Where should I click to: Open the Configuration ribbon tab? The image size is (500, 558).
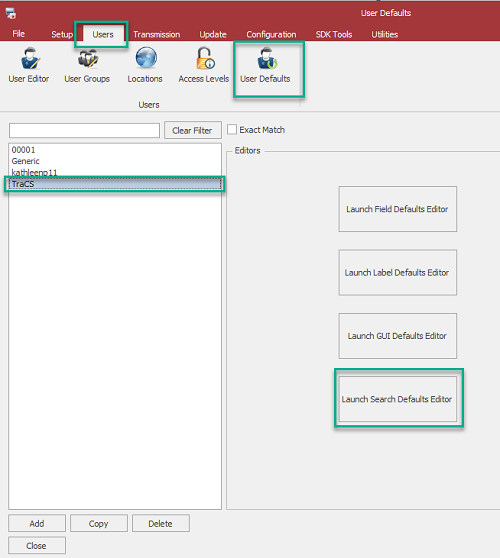tap(271, 35)
